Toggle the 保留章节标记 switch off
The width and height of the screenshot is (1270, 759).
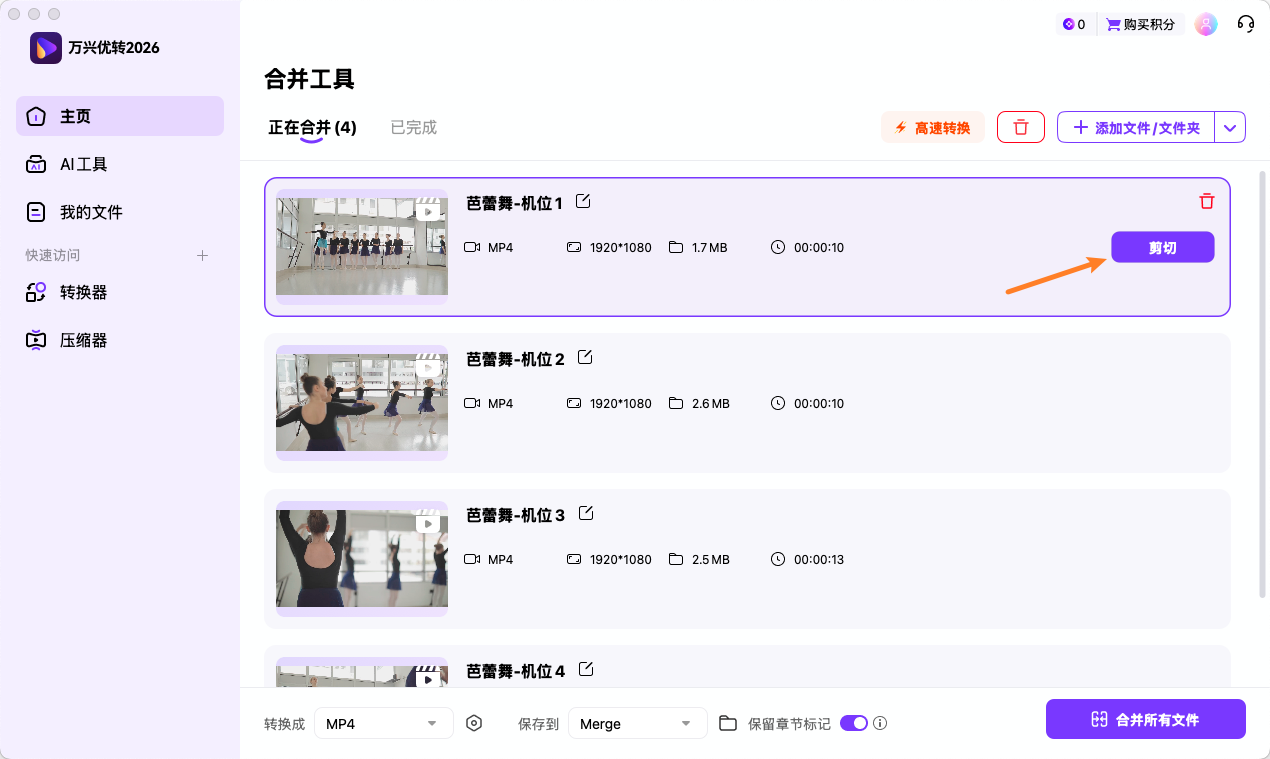pyautogui.click(x=853, y=722)
